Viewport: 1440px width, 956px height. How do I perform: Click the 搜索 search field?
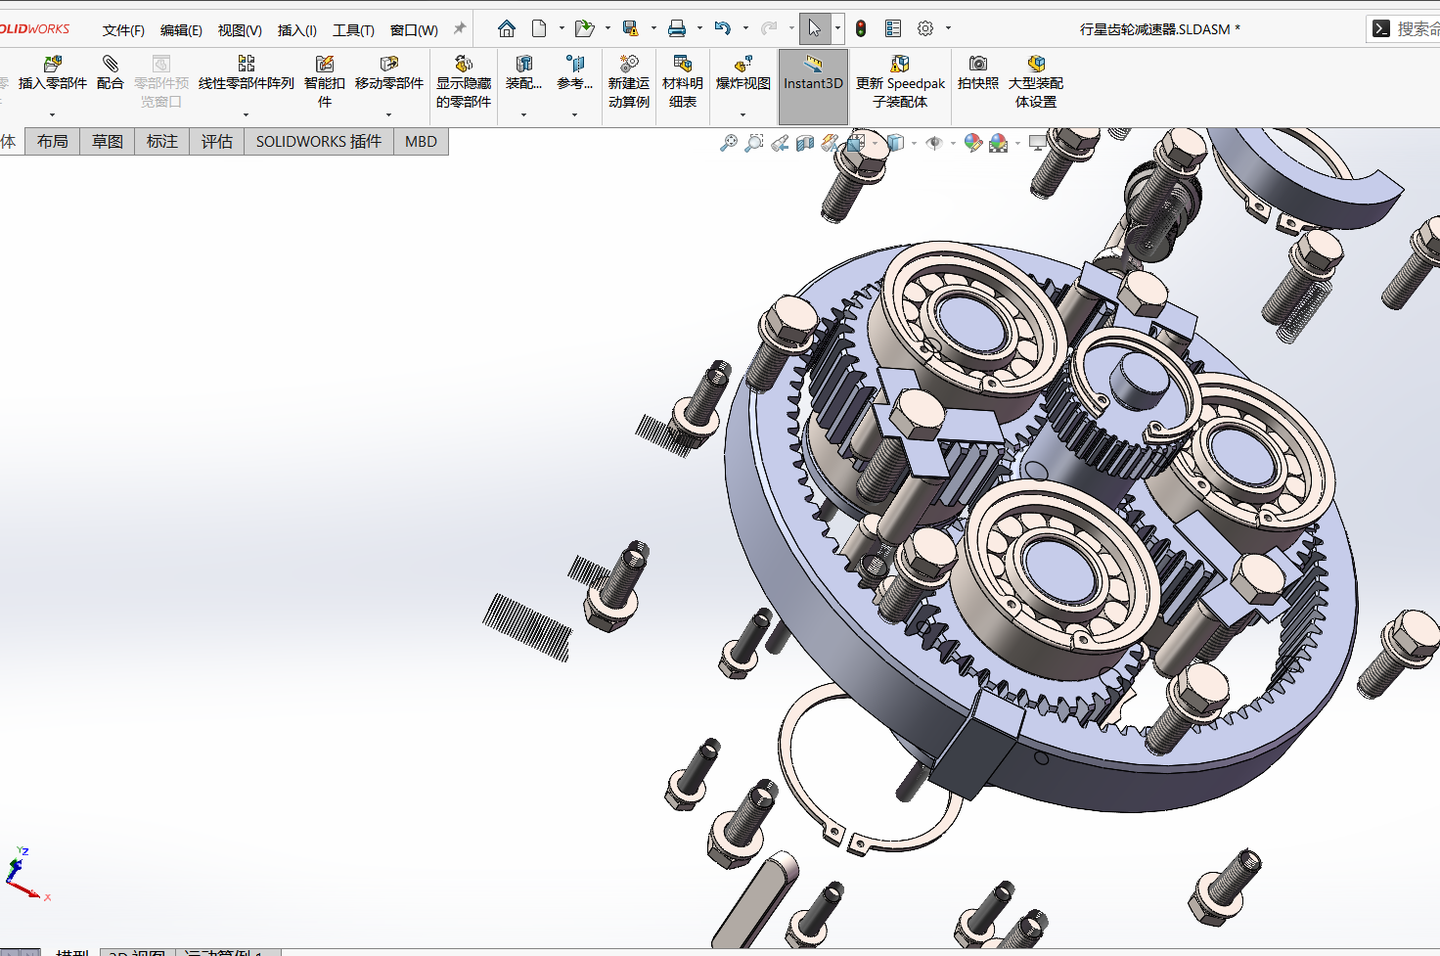coord(1403,29)
